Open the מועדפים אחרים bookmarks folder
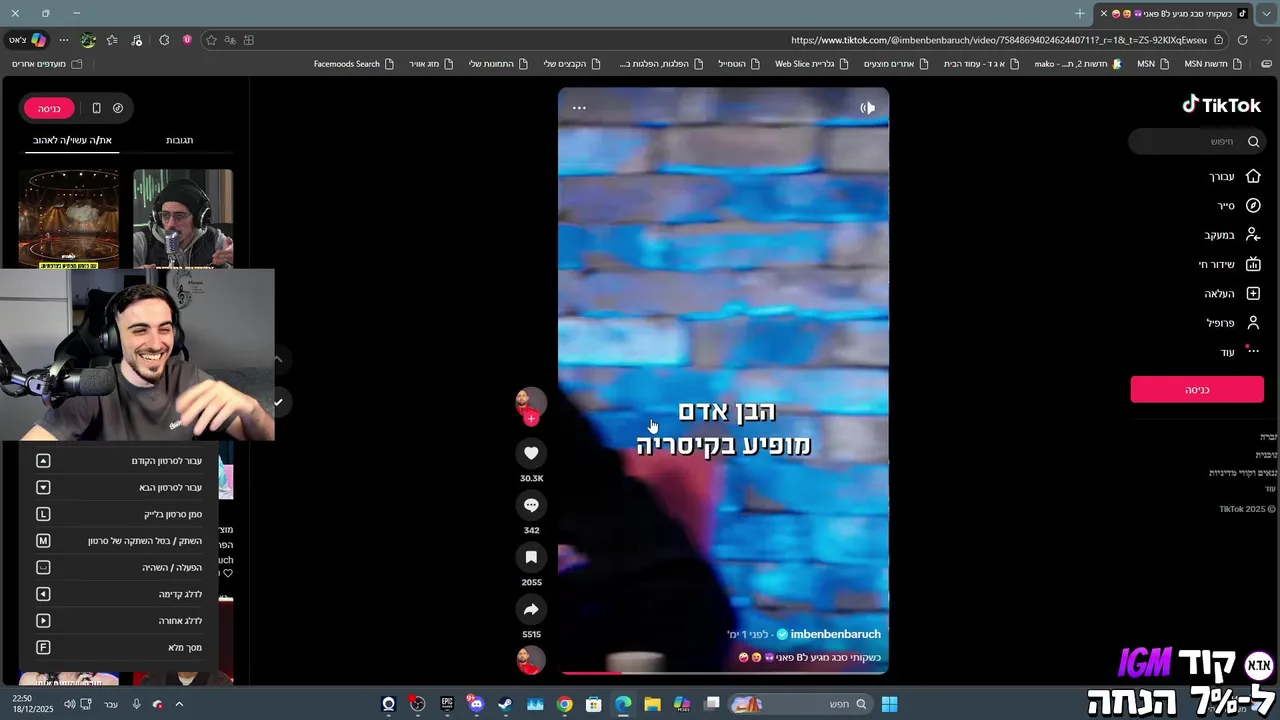The image size is (1280, 720). 47,64
